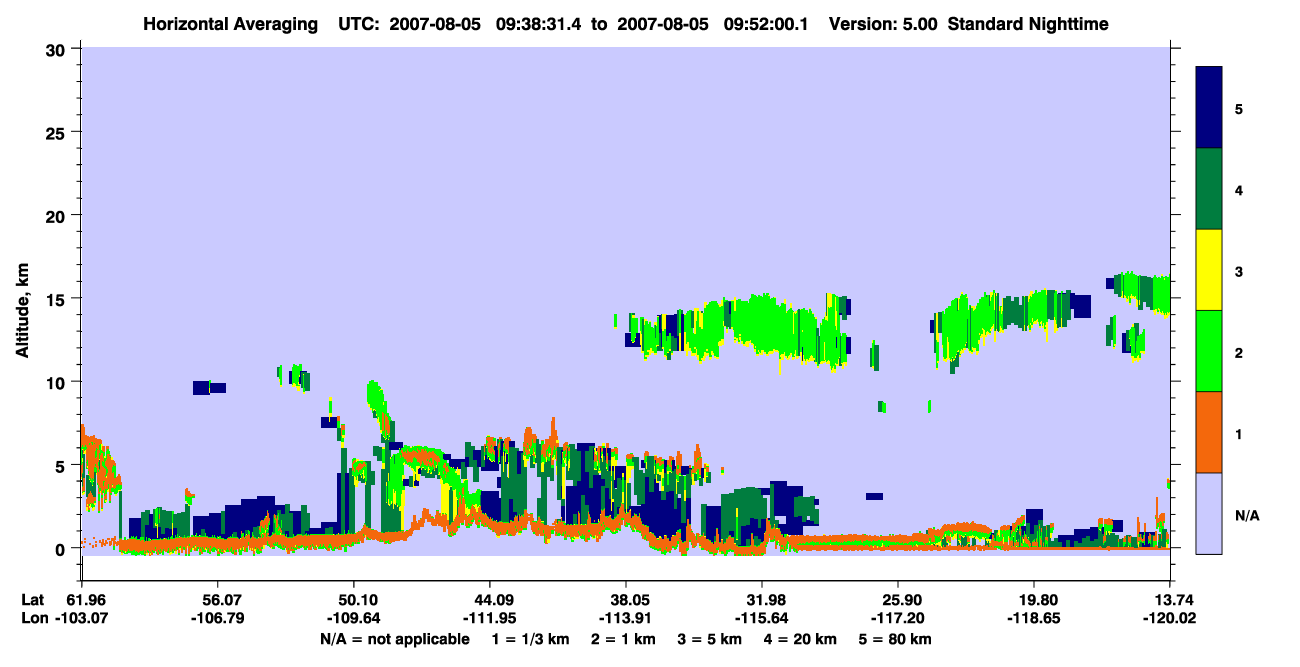Click the '1 = 1/3 km' legend entry
This screenshot has height=667, width=1300.
(530, 639)
